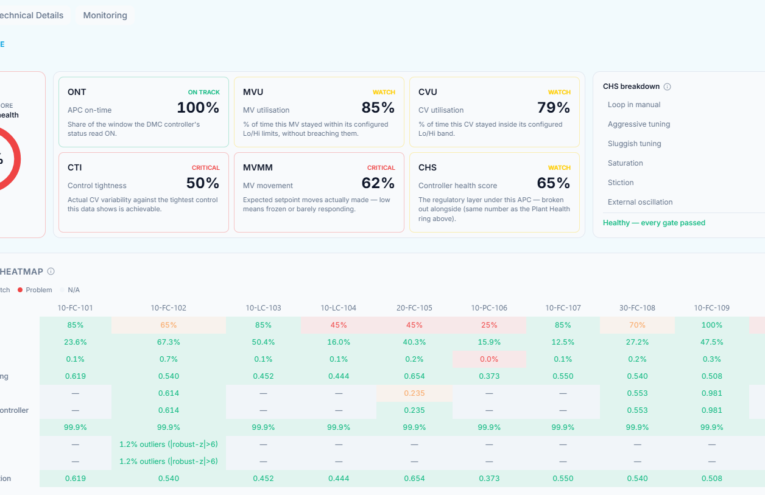Click the 67.3% heatmap cell

[168, 342]
